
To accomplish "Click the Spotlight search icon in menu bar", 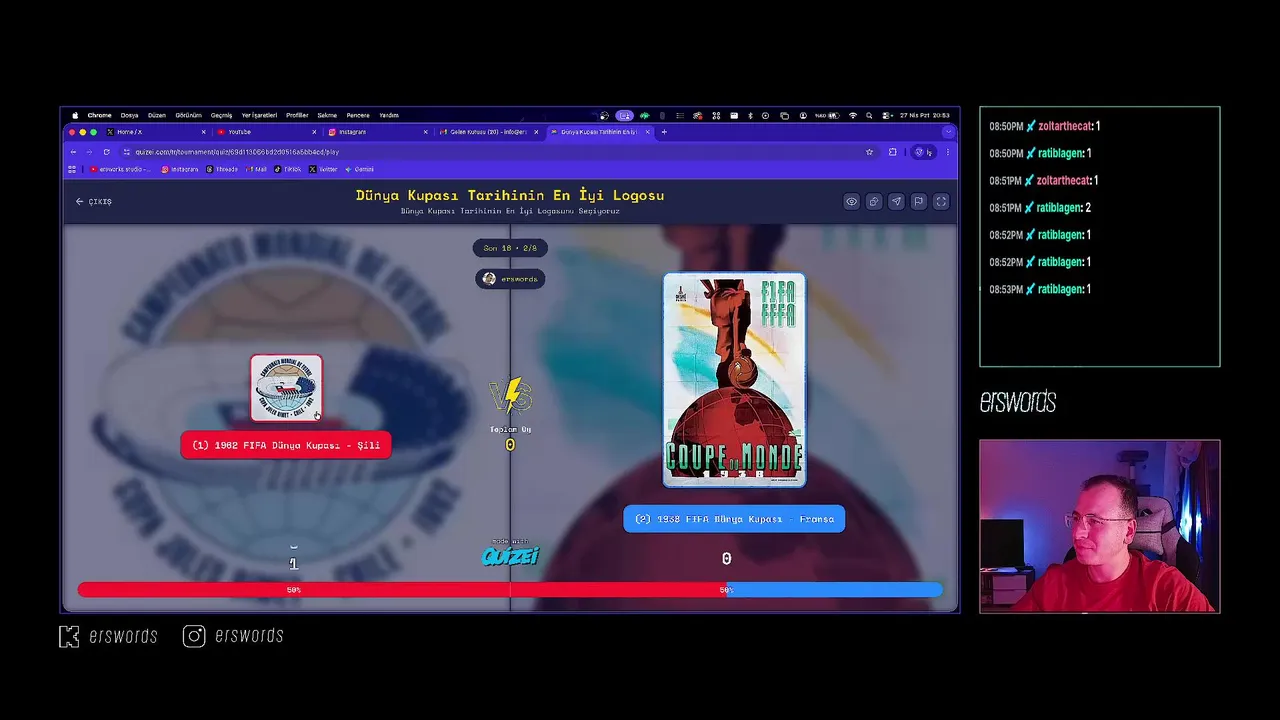I will [869, 115].
